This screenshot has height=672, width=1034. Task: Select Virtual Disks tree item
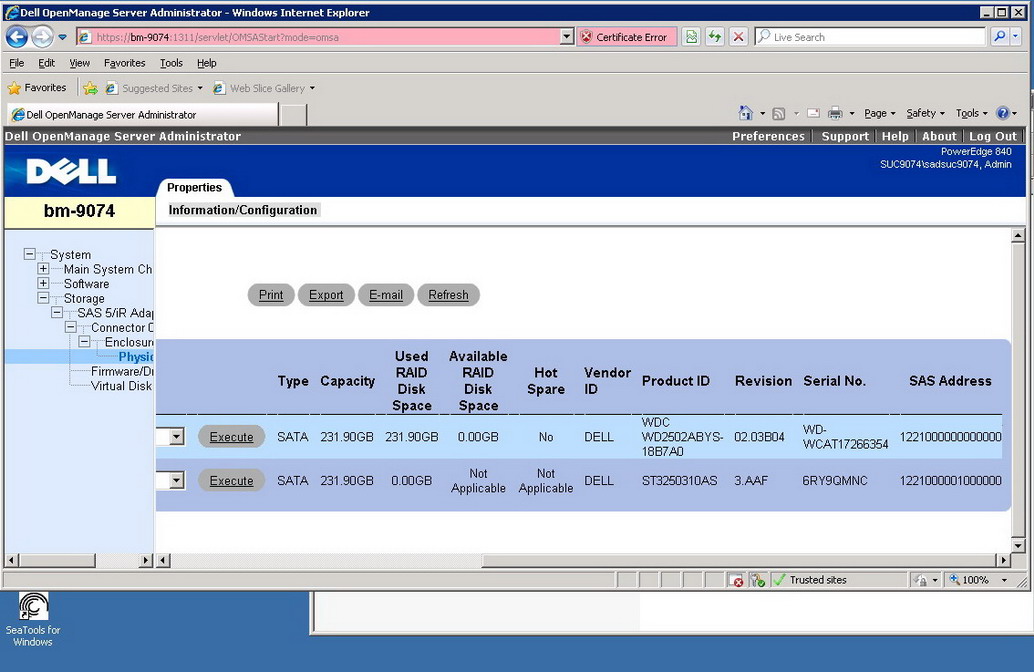pos(121,386)
